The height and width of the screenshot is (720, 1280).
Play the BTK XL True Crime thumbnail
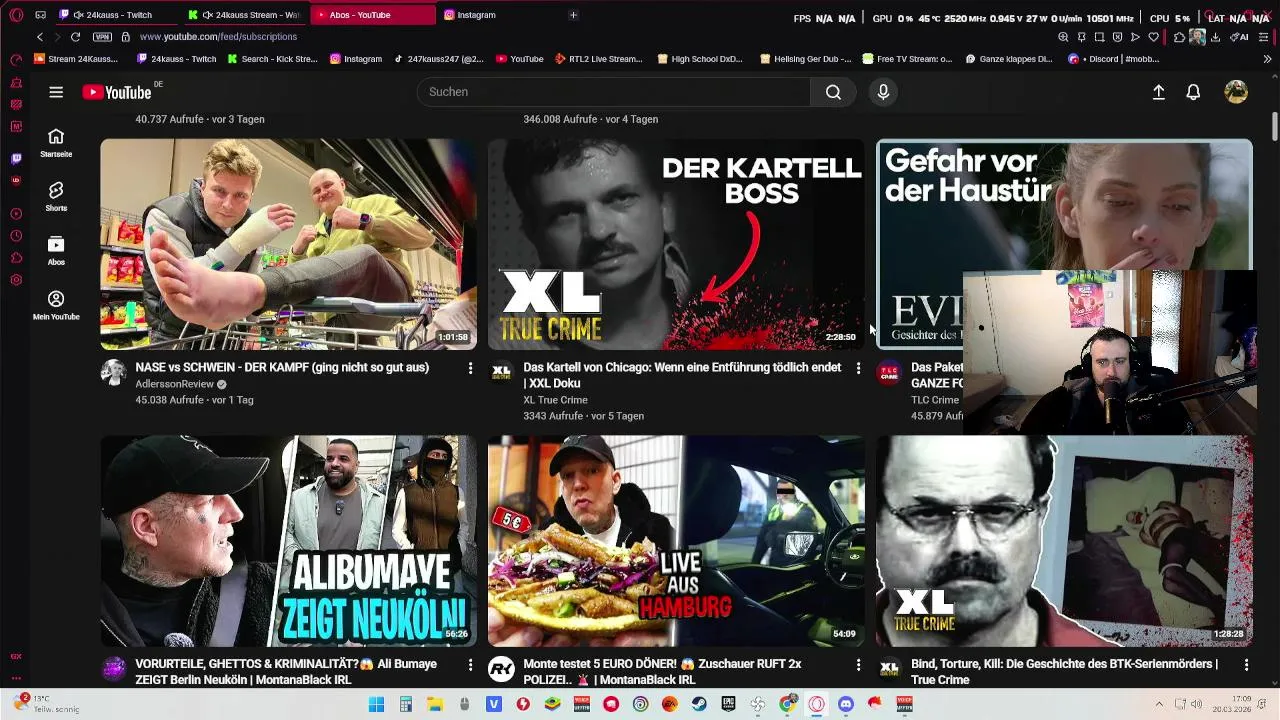(1064, 540)
